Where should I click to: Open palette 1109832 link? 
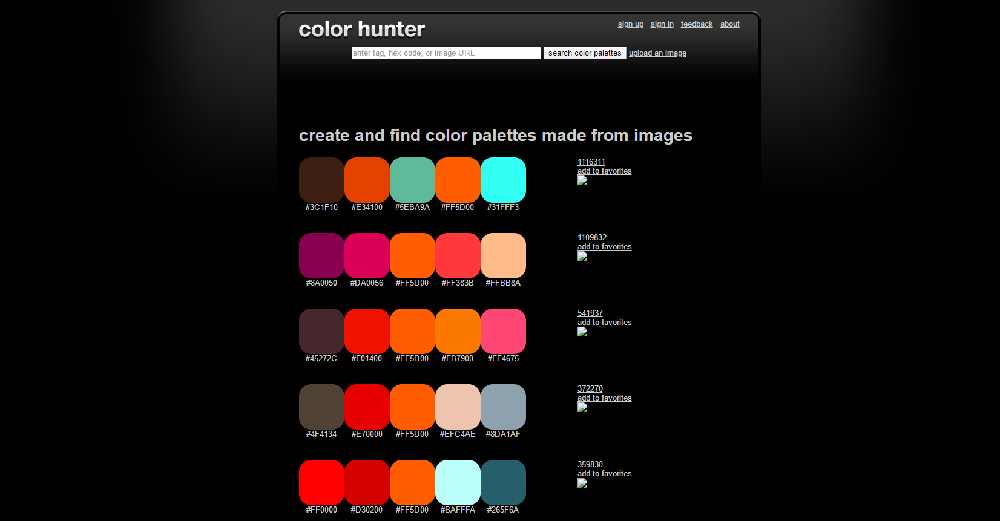pyautogui.click(x=592, y=237)
